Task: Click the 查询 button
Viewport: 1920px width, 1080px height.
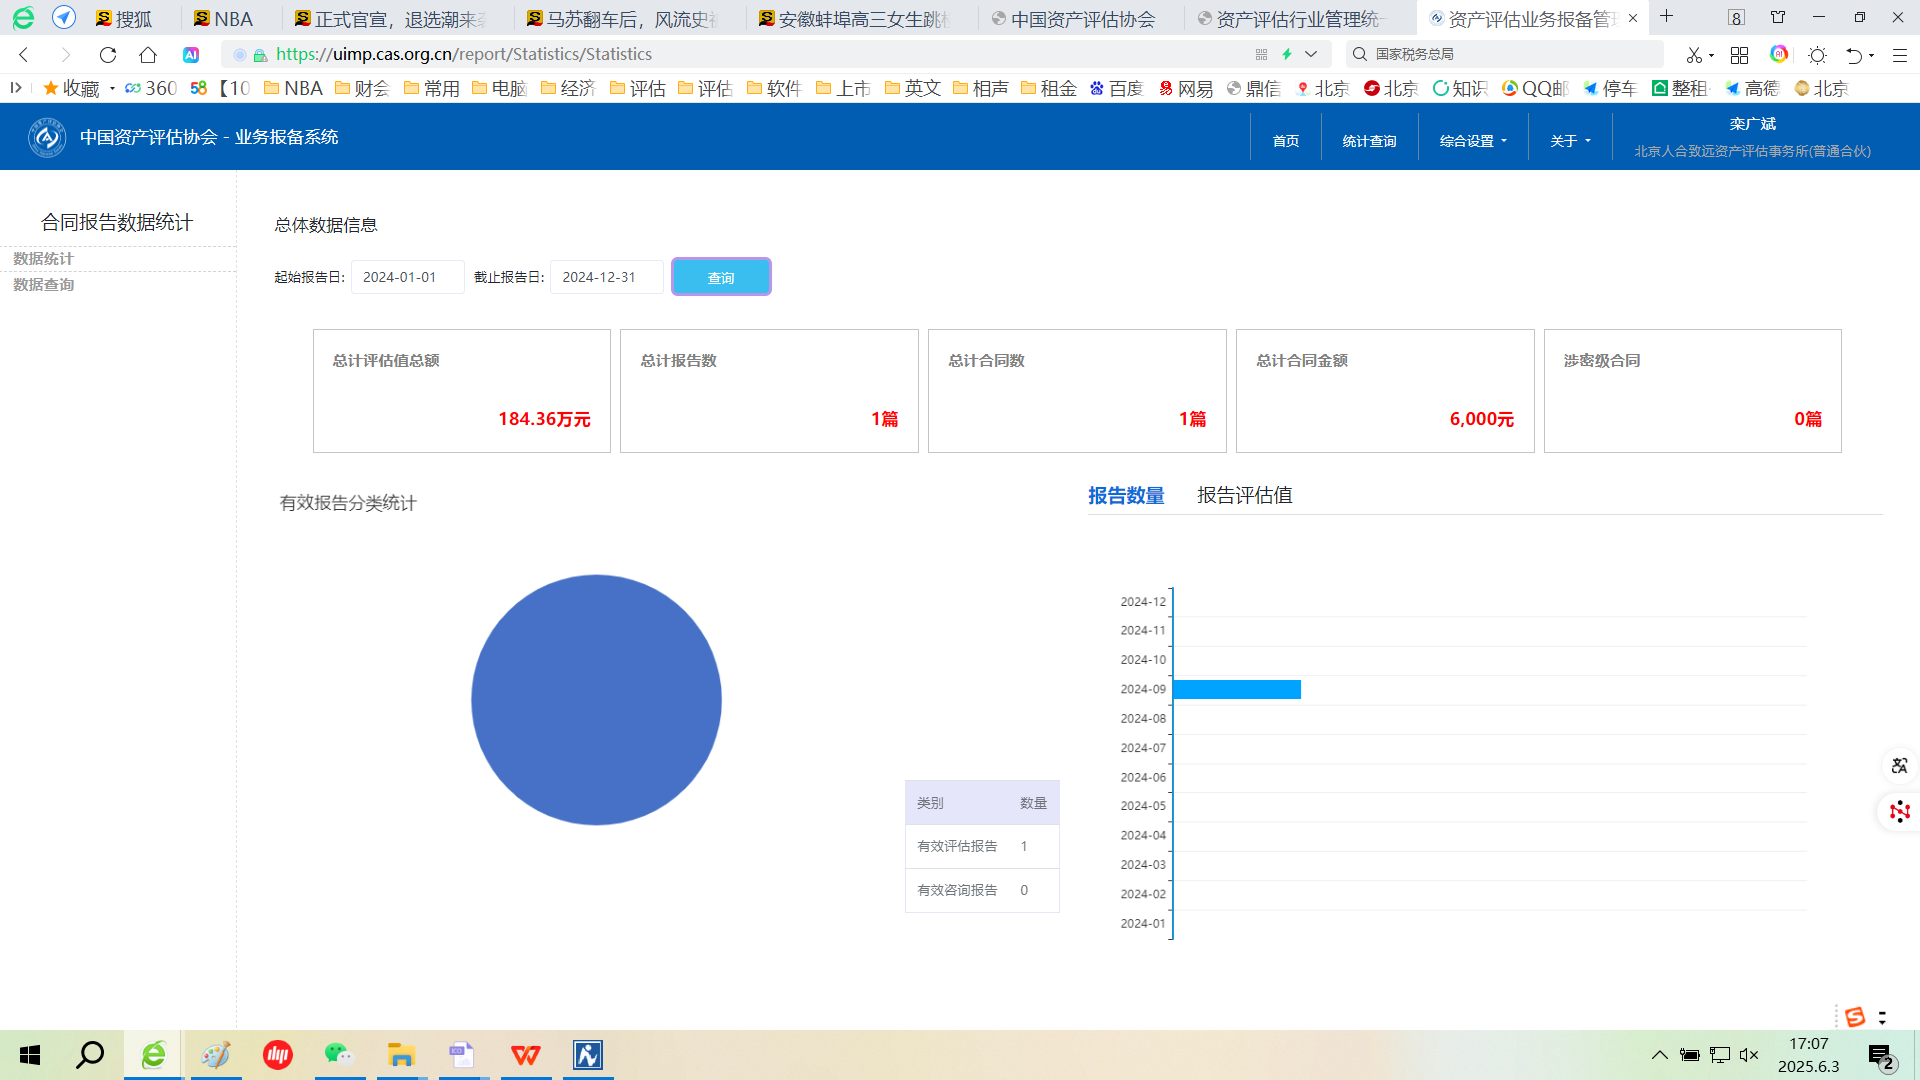Action: point(720,277)
